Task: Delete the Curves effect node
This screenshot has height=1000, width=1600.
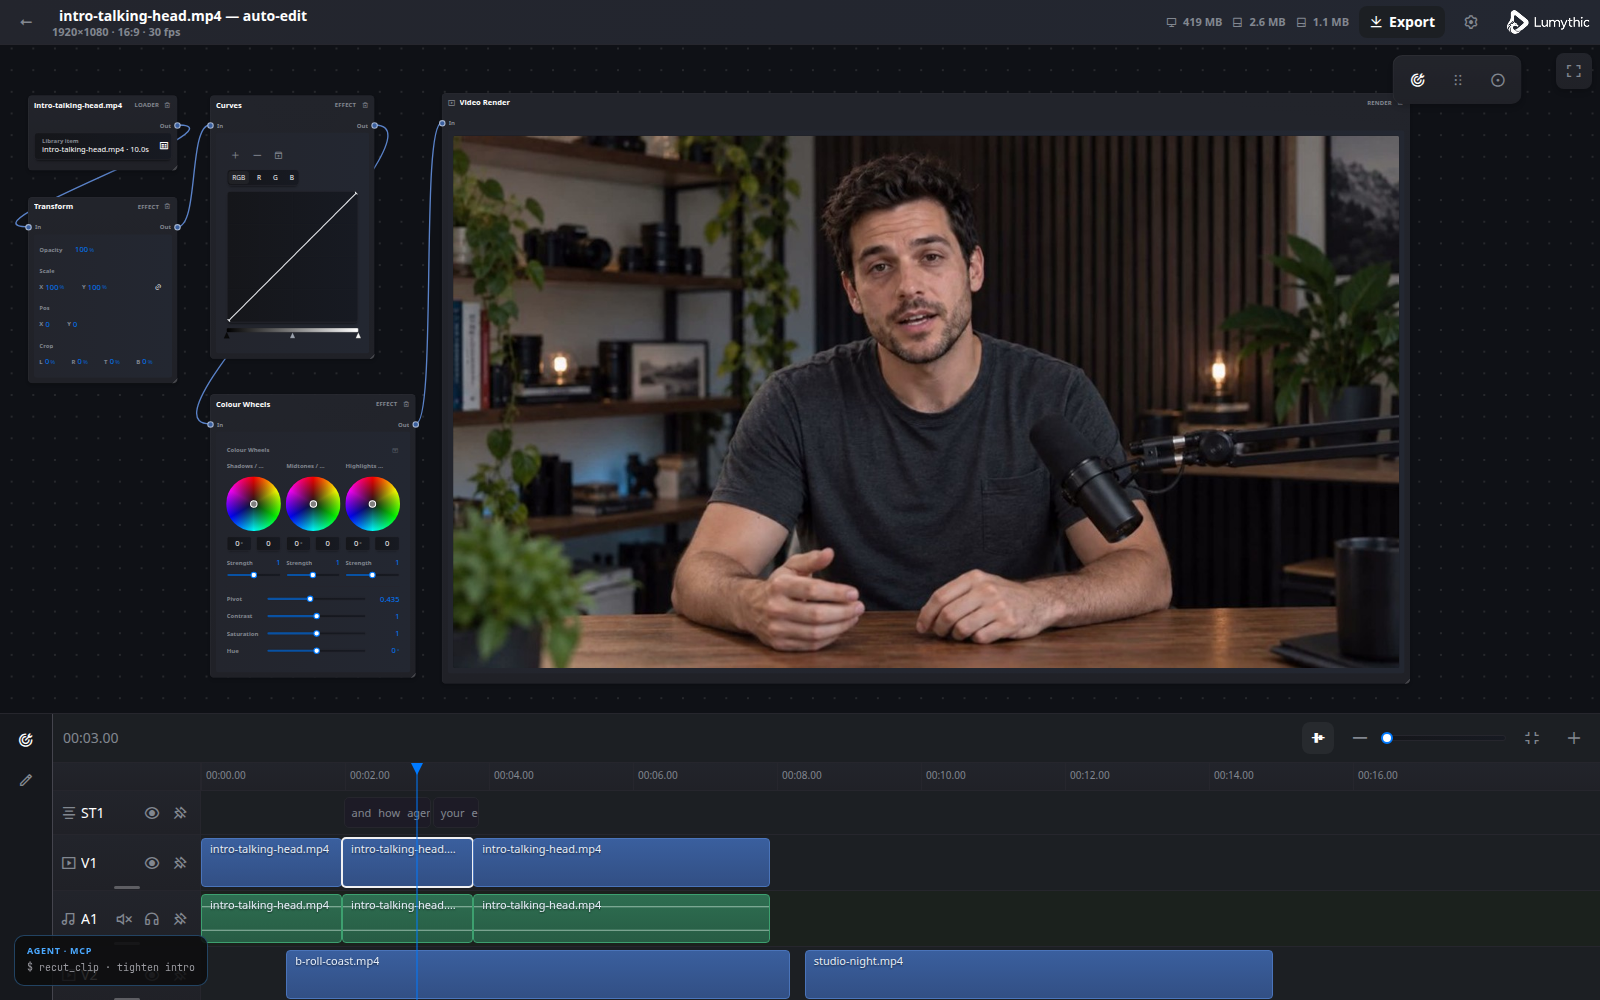Action: click(365, 105)
